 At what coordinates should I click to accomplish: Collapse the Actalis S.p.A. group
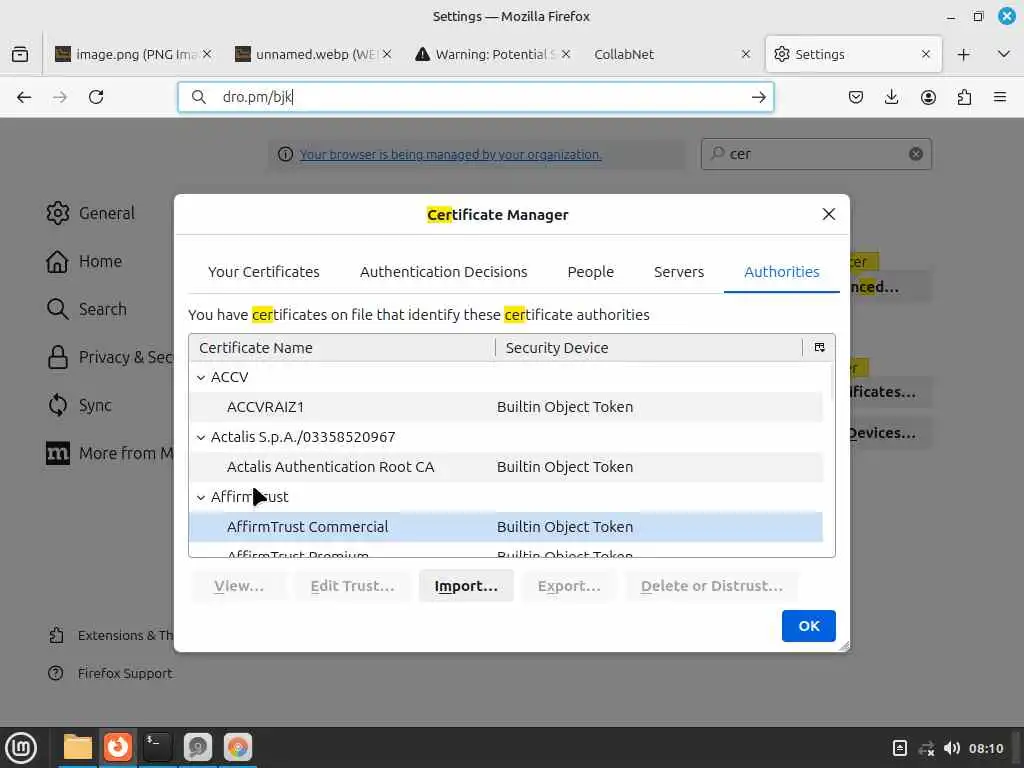coord(201,438)
